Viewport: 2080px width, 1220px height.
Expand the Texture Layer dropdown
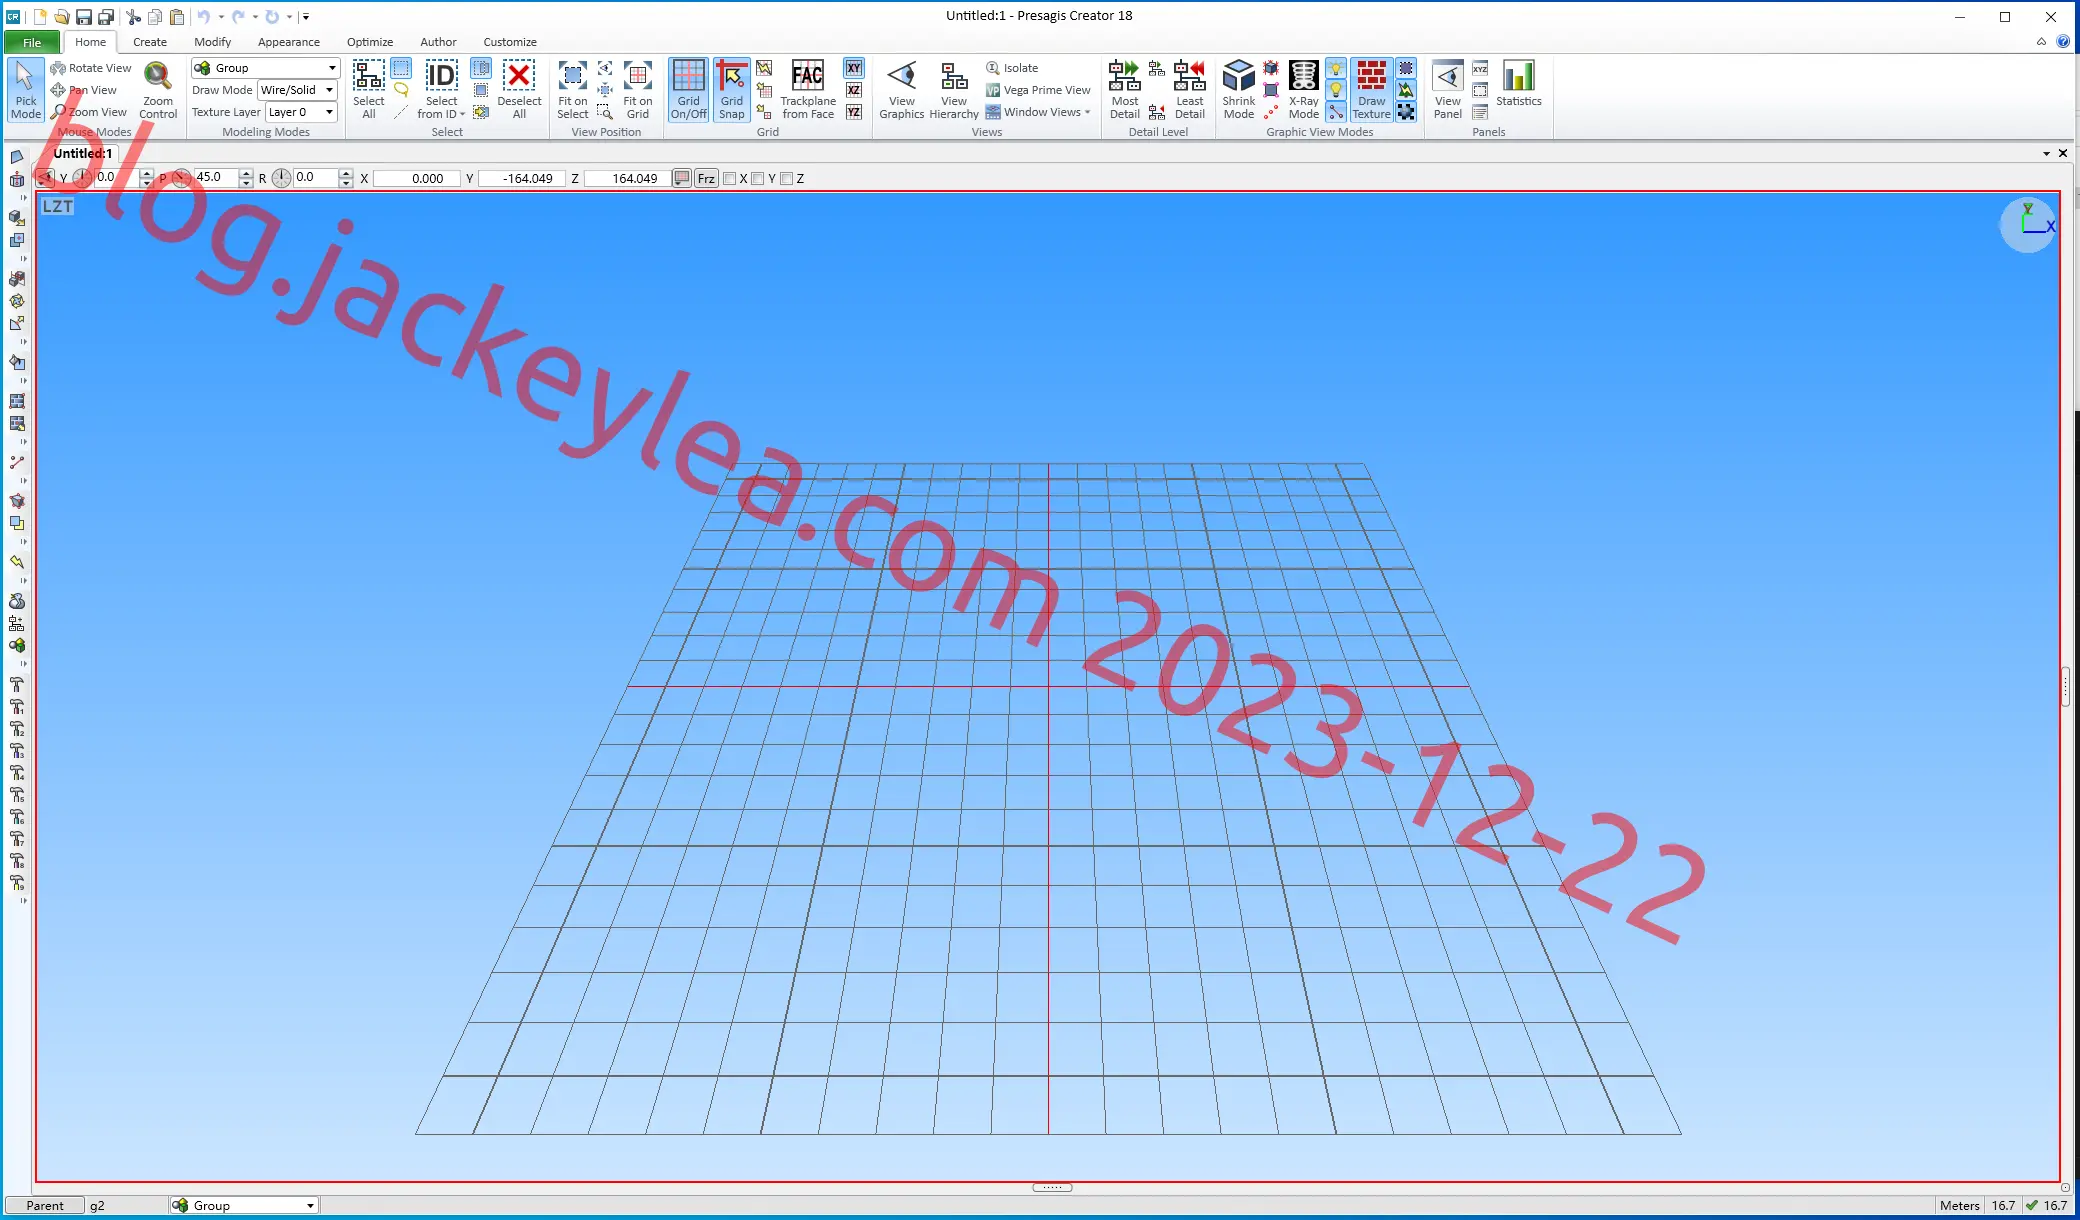pos(301,112)
